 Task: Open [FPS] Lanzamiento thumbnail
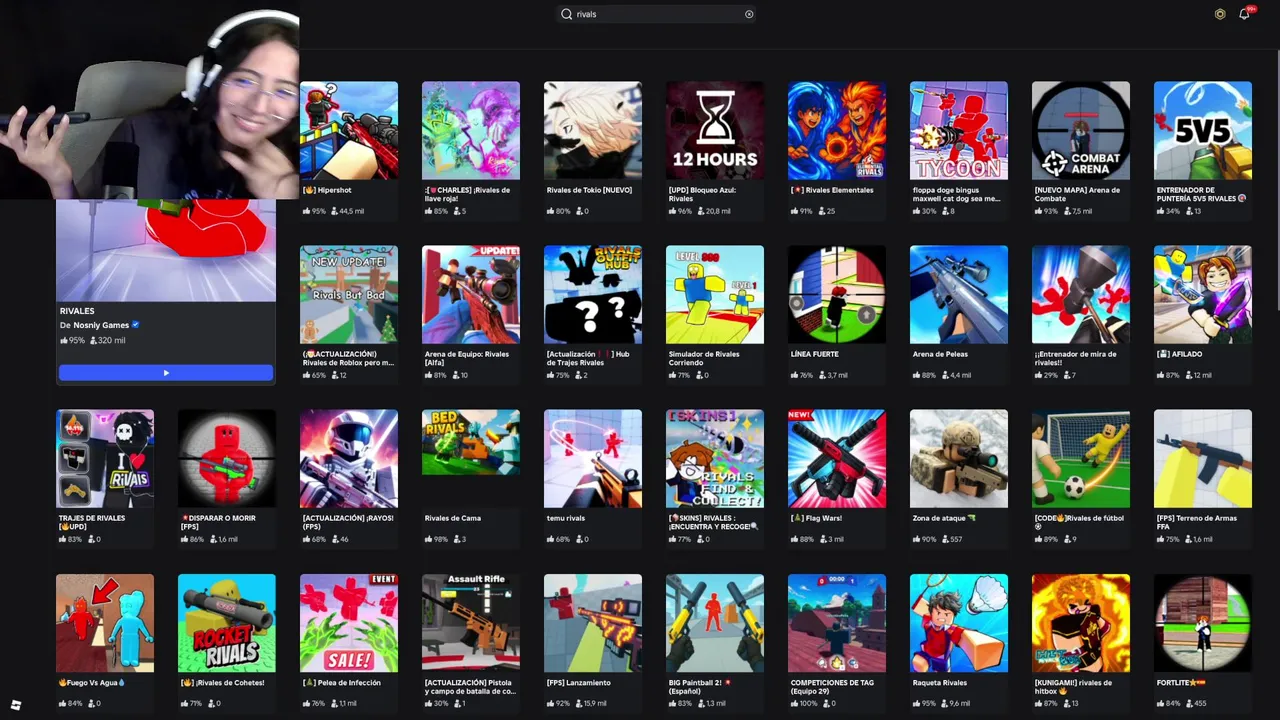[x=593, y=623]
